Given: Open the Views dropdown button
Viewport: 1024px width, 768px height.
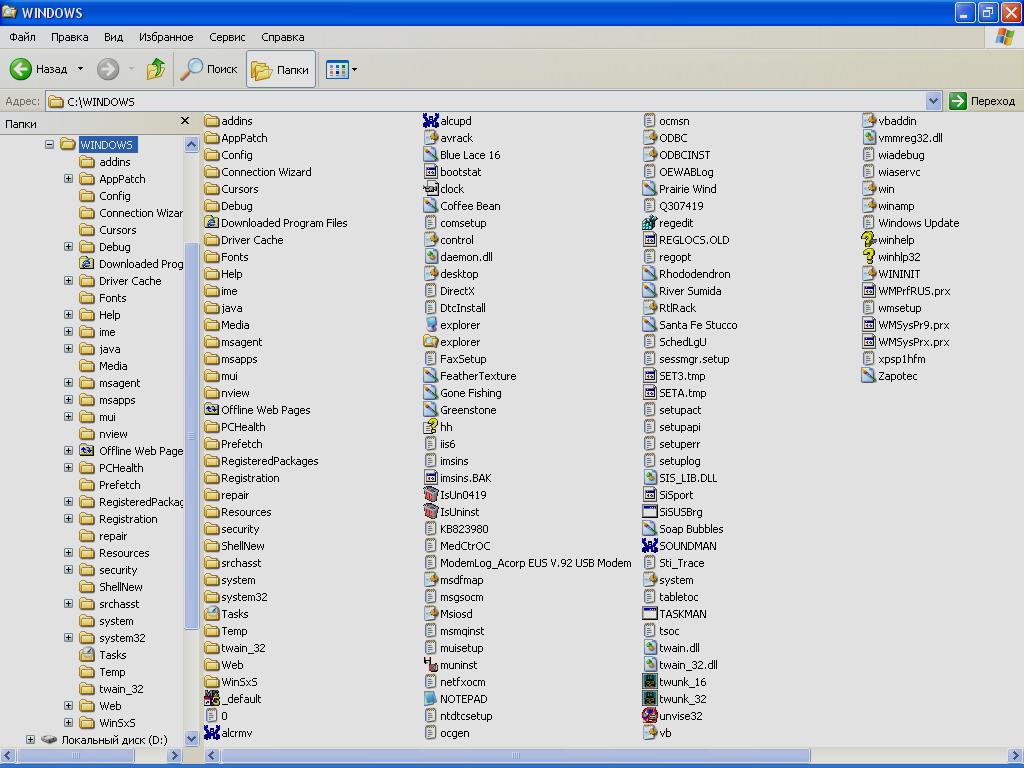Looking at the screenshot, I should [x=341, y=69].
